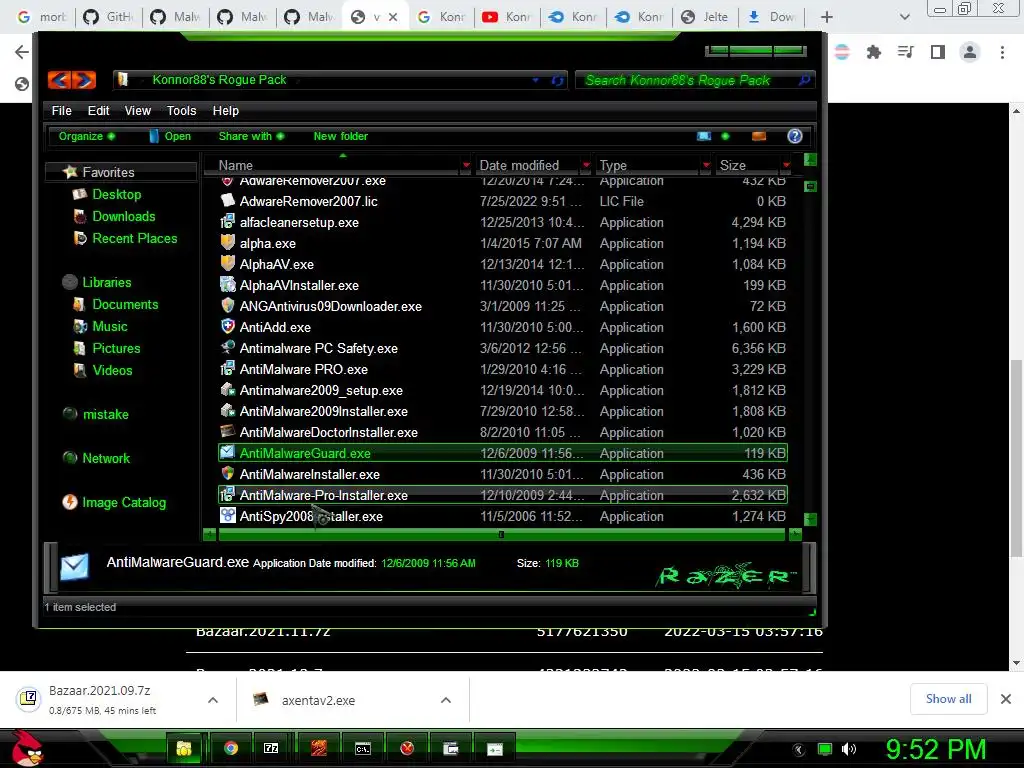
Task: Click the horizontal scrollbar in file list
Action: [502, 534]
